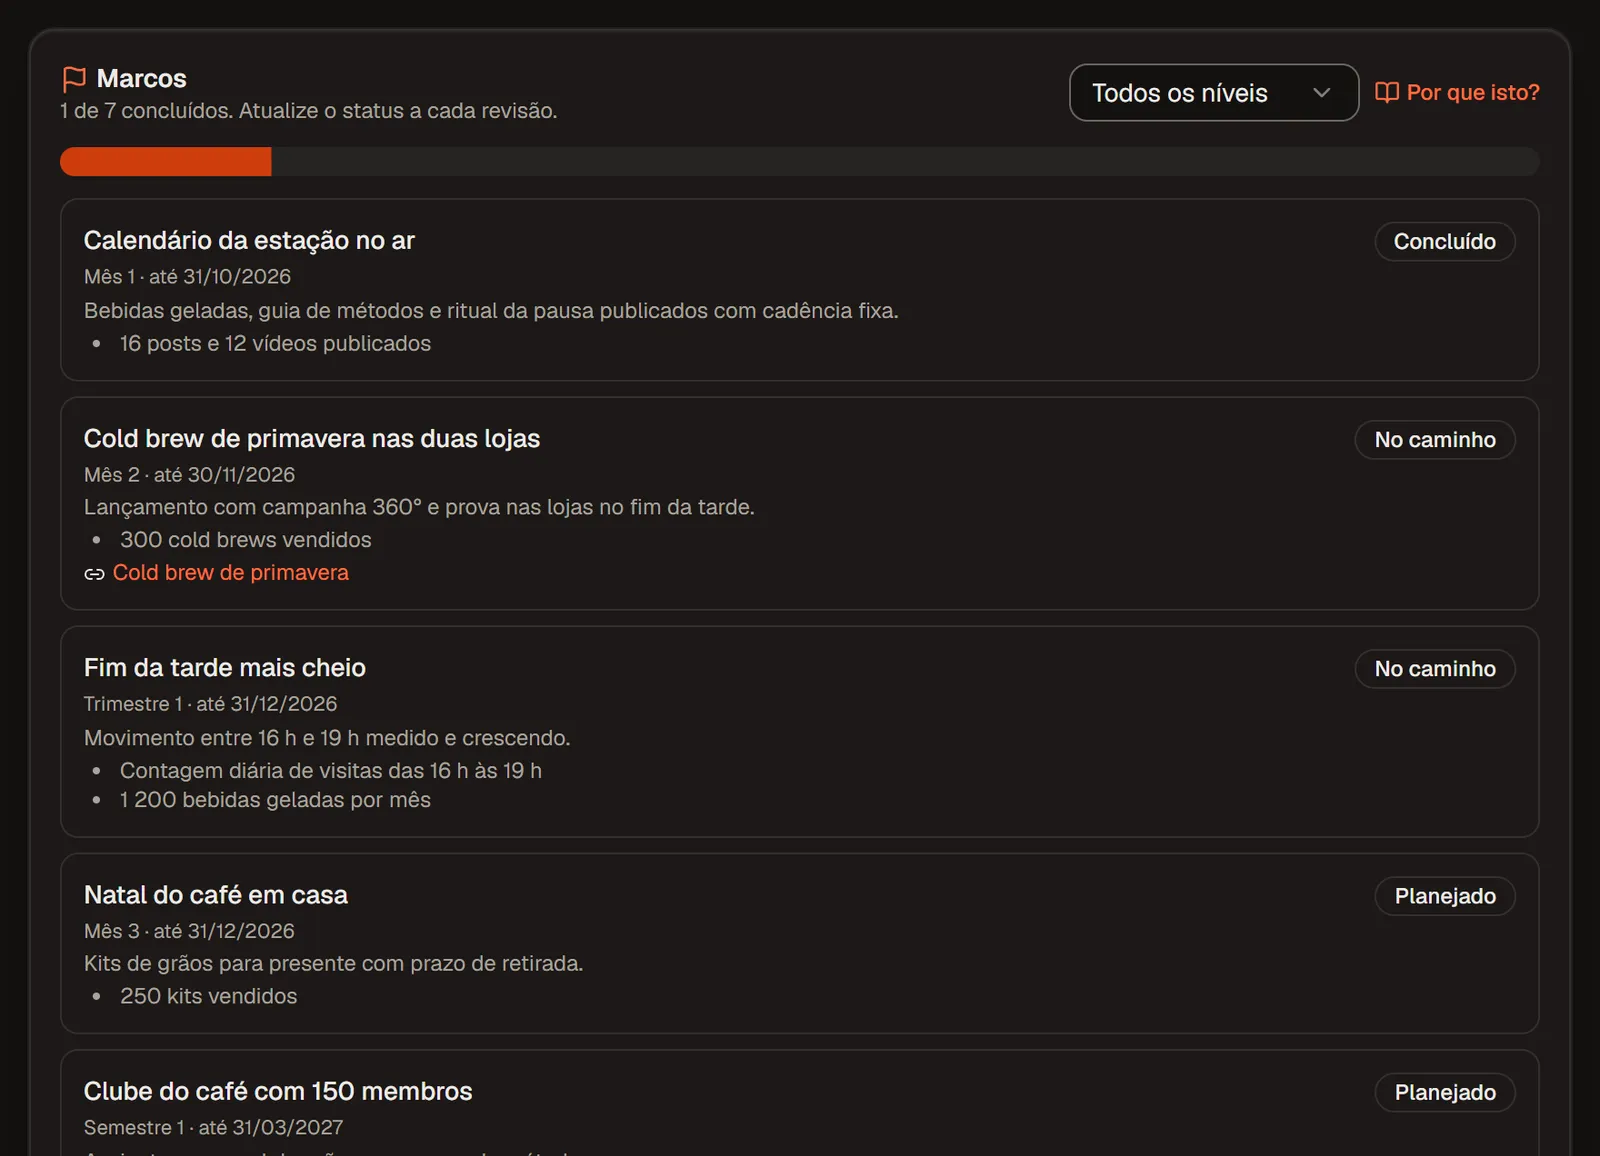Image resolution: width=1600 pixels, height=1156 pixels.
Task: Click the 300 cold brews vendidos bullet
Action: 246,540
